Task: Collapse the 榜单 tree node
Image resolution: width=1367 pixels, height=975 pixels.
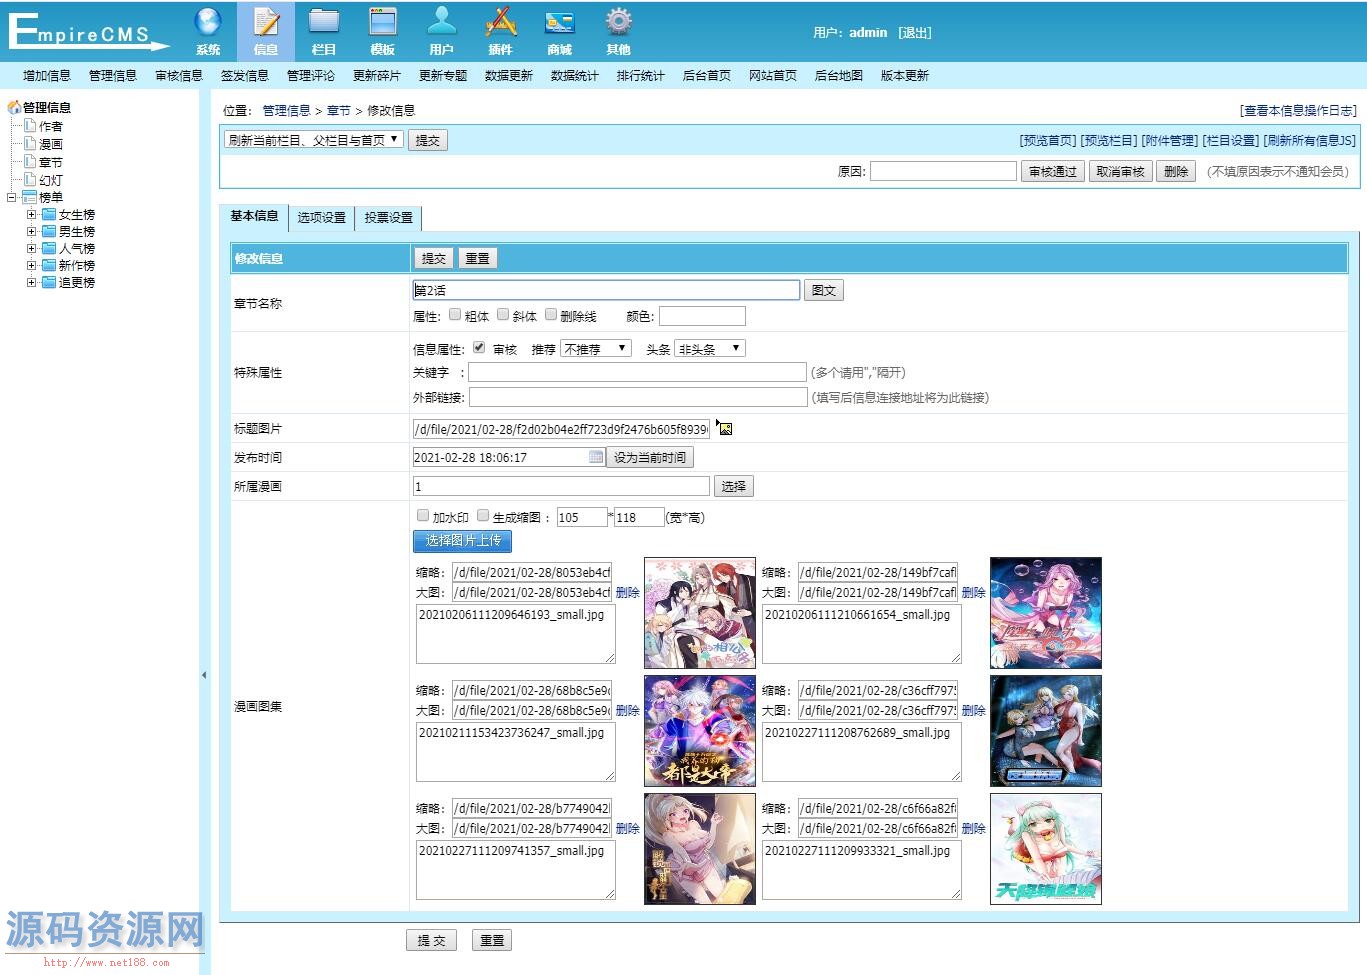Action: point(12,197)
